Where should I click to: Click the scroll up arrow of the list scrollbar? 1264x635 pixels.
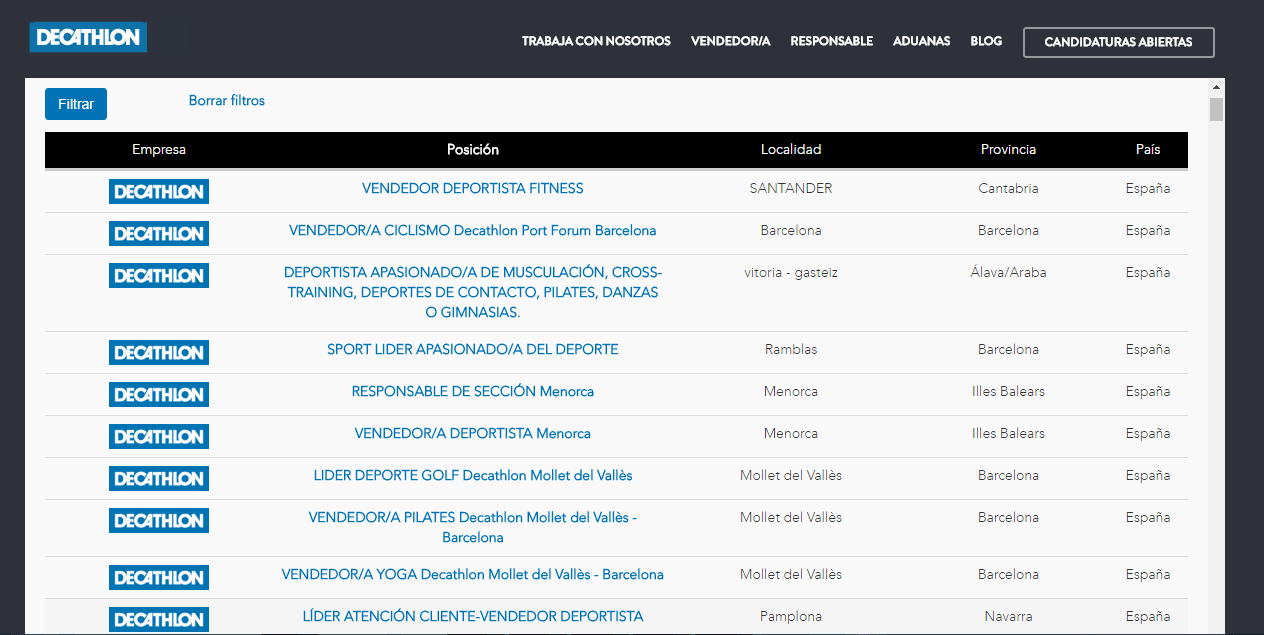point(1216,88)
